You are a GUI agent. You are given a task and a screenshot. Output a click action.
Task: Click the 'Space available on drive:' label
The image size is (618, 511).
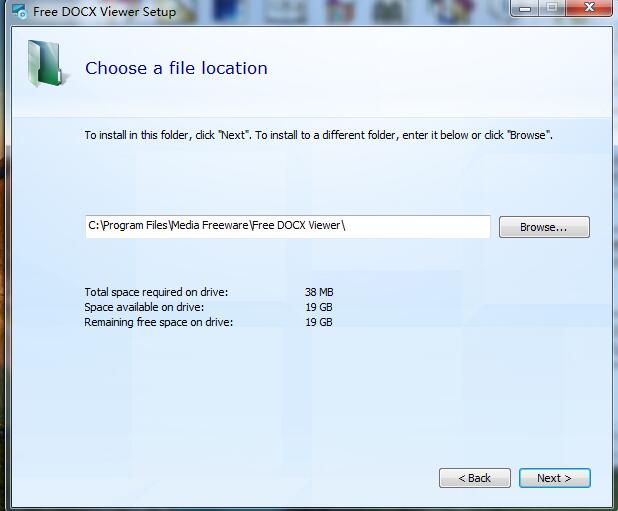tap(144, 307)
